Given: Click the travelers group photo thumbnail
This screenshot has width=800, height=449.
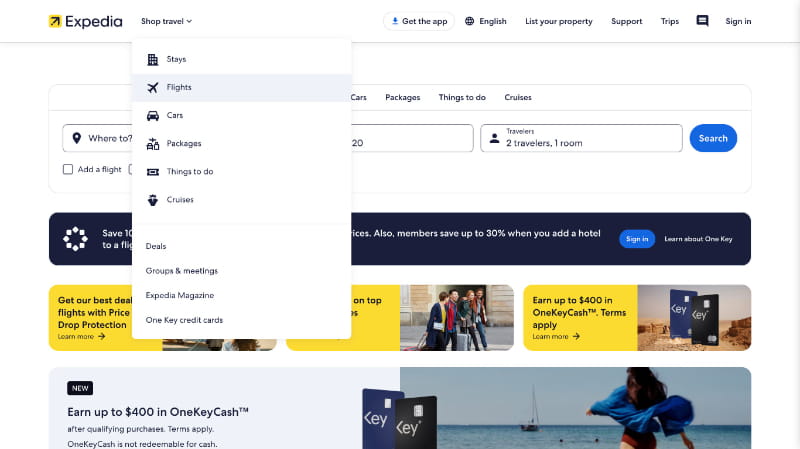Looking at the screenshot, I should click(x=457, y=317).
